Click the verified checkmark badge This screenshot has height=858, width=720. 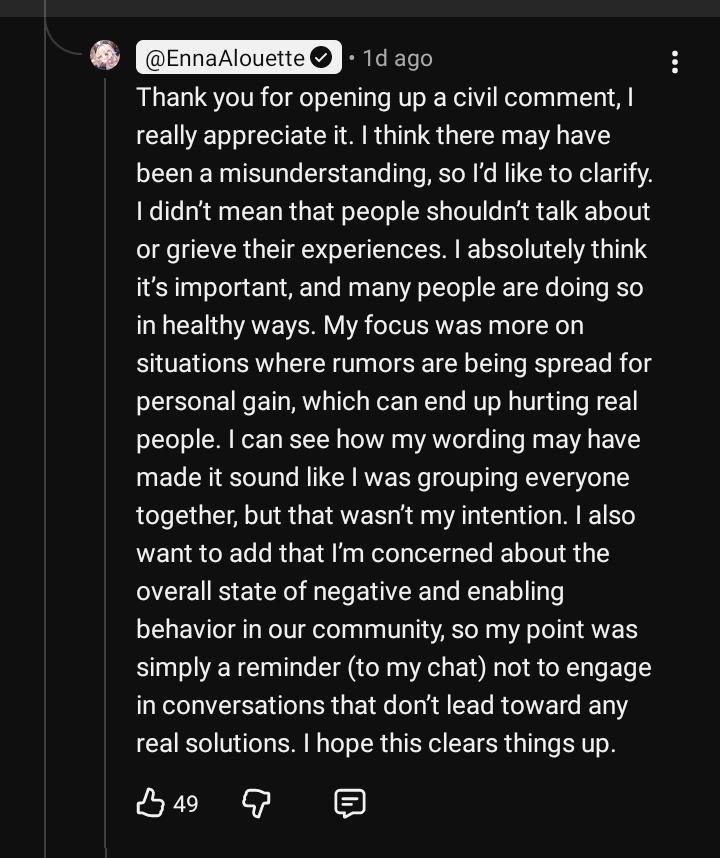(x=321, y=57)
